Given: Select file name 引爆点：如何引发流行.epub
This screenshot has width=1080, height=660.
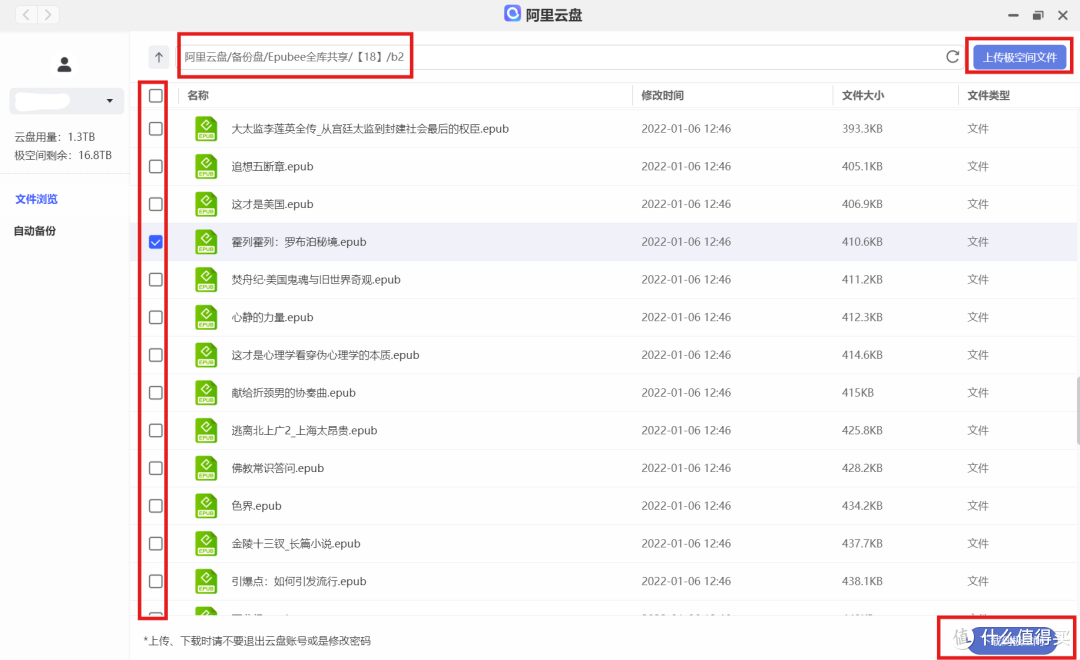Looking at the screenshot, I should (298, 581).
